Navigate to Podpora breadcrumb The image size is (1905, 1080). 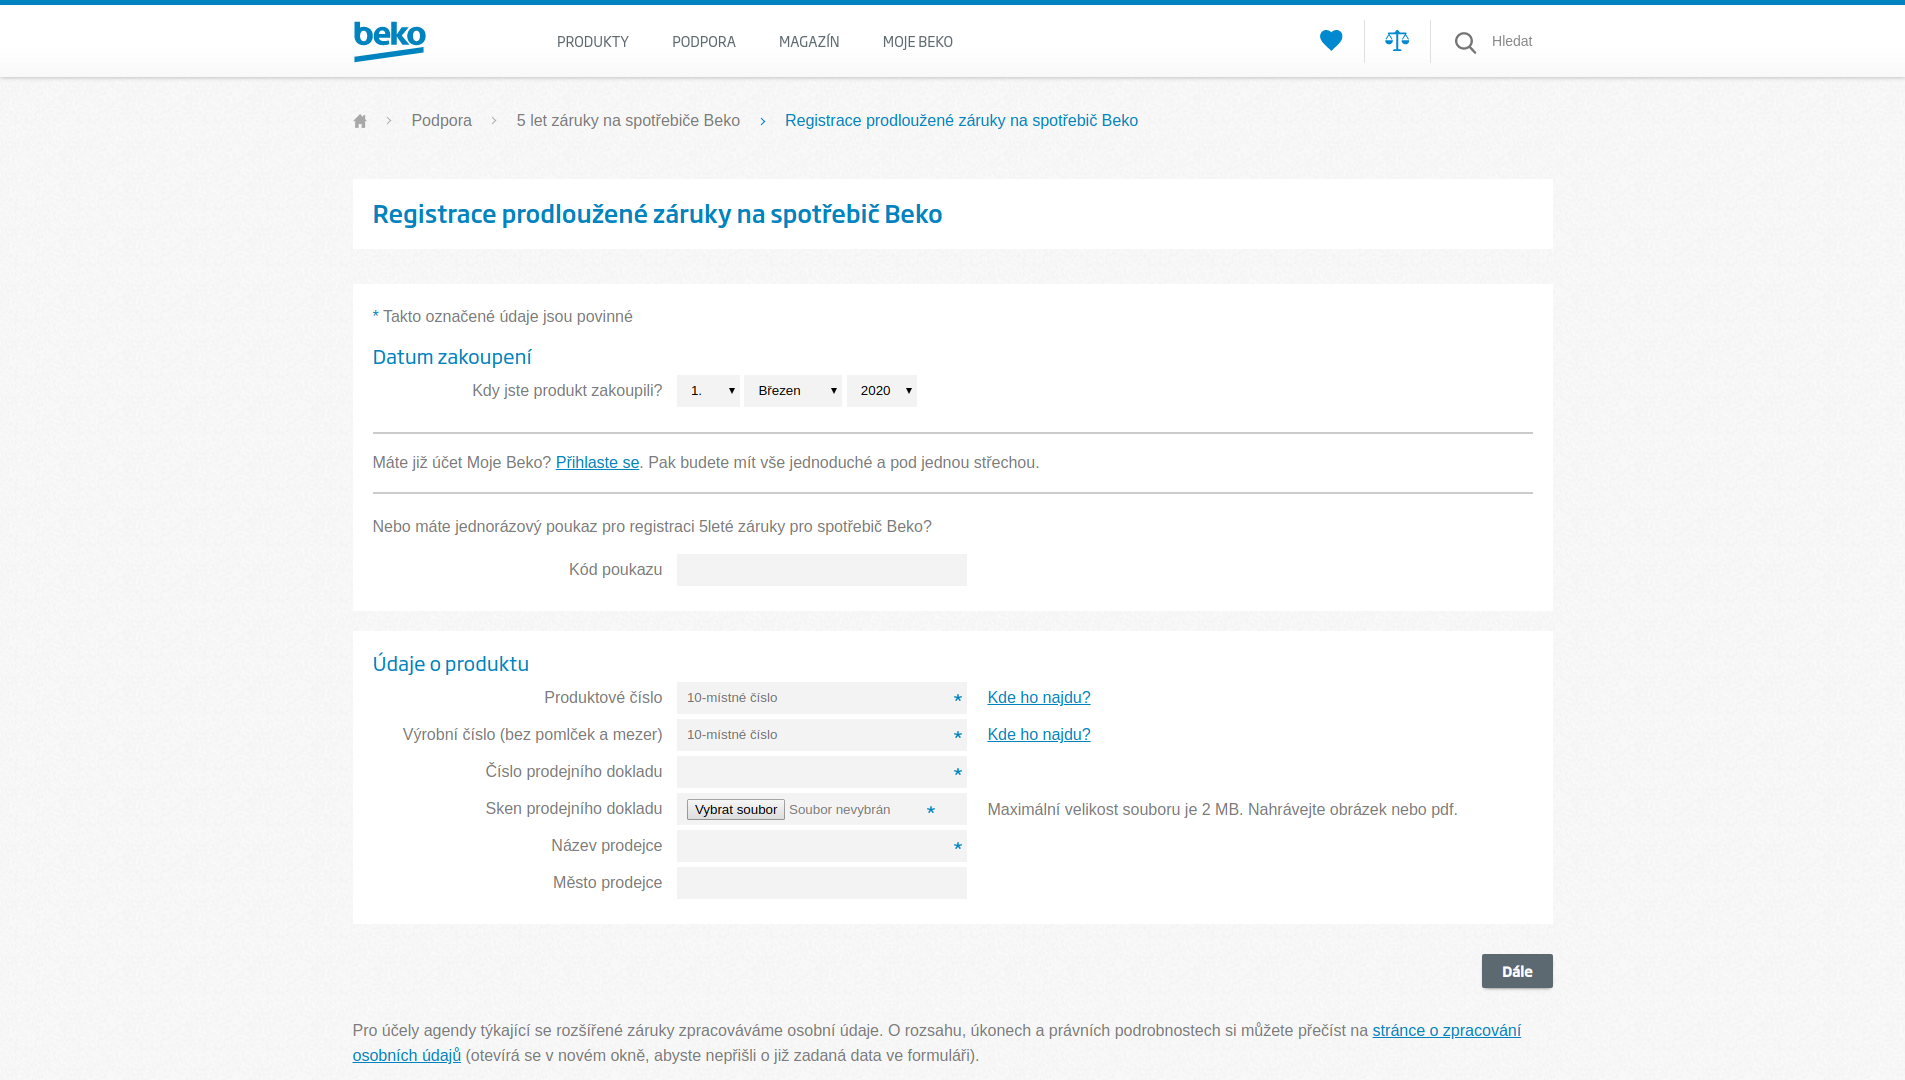click(441, 120)
